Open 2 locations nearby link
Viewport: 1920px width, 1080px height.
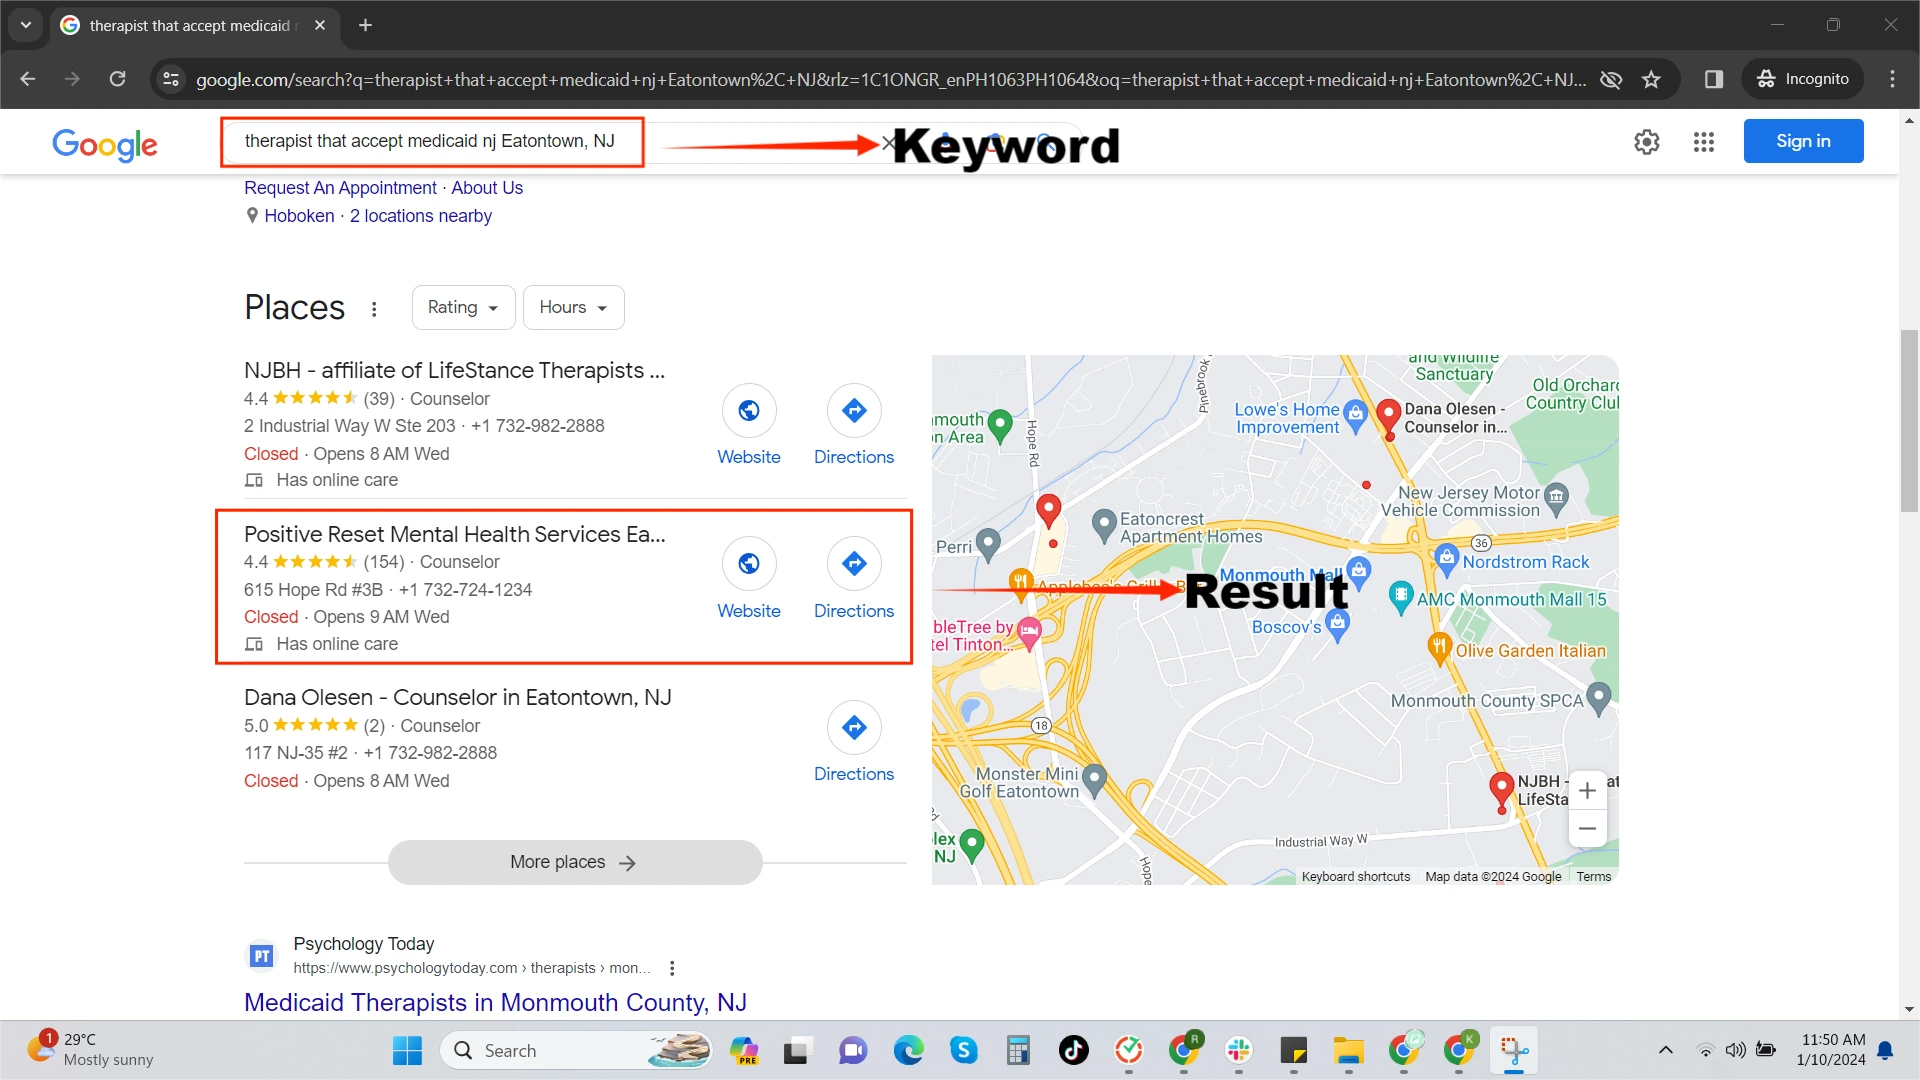tap(421, 216)
